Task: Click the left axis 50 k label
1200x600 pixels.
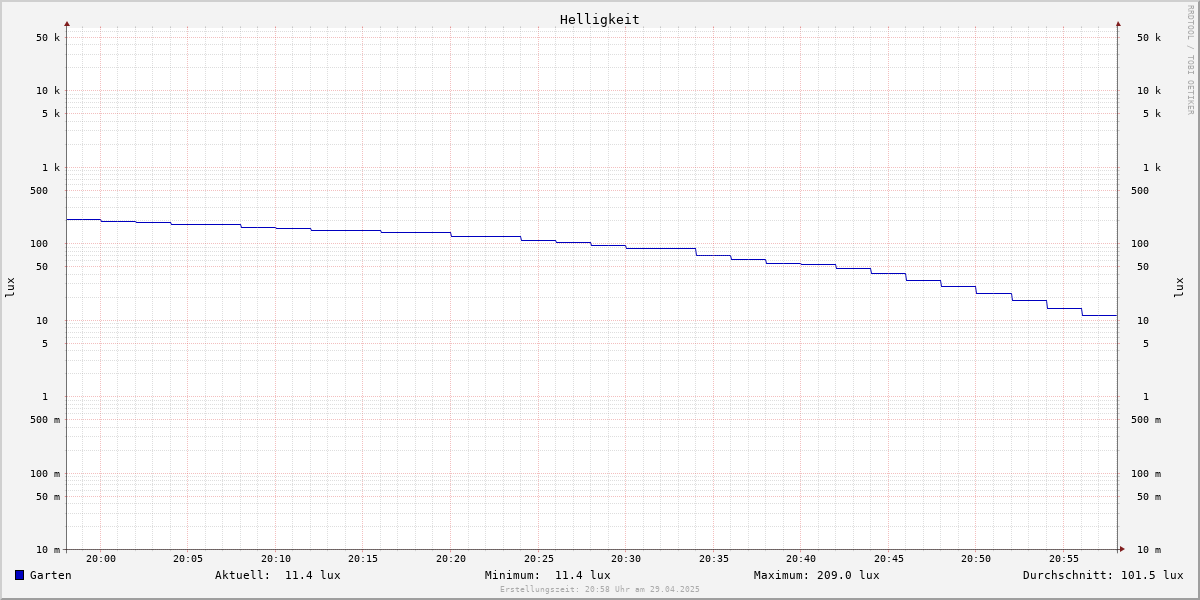Action: 48,38
